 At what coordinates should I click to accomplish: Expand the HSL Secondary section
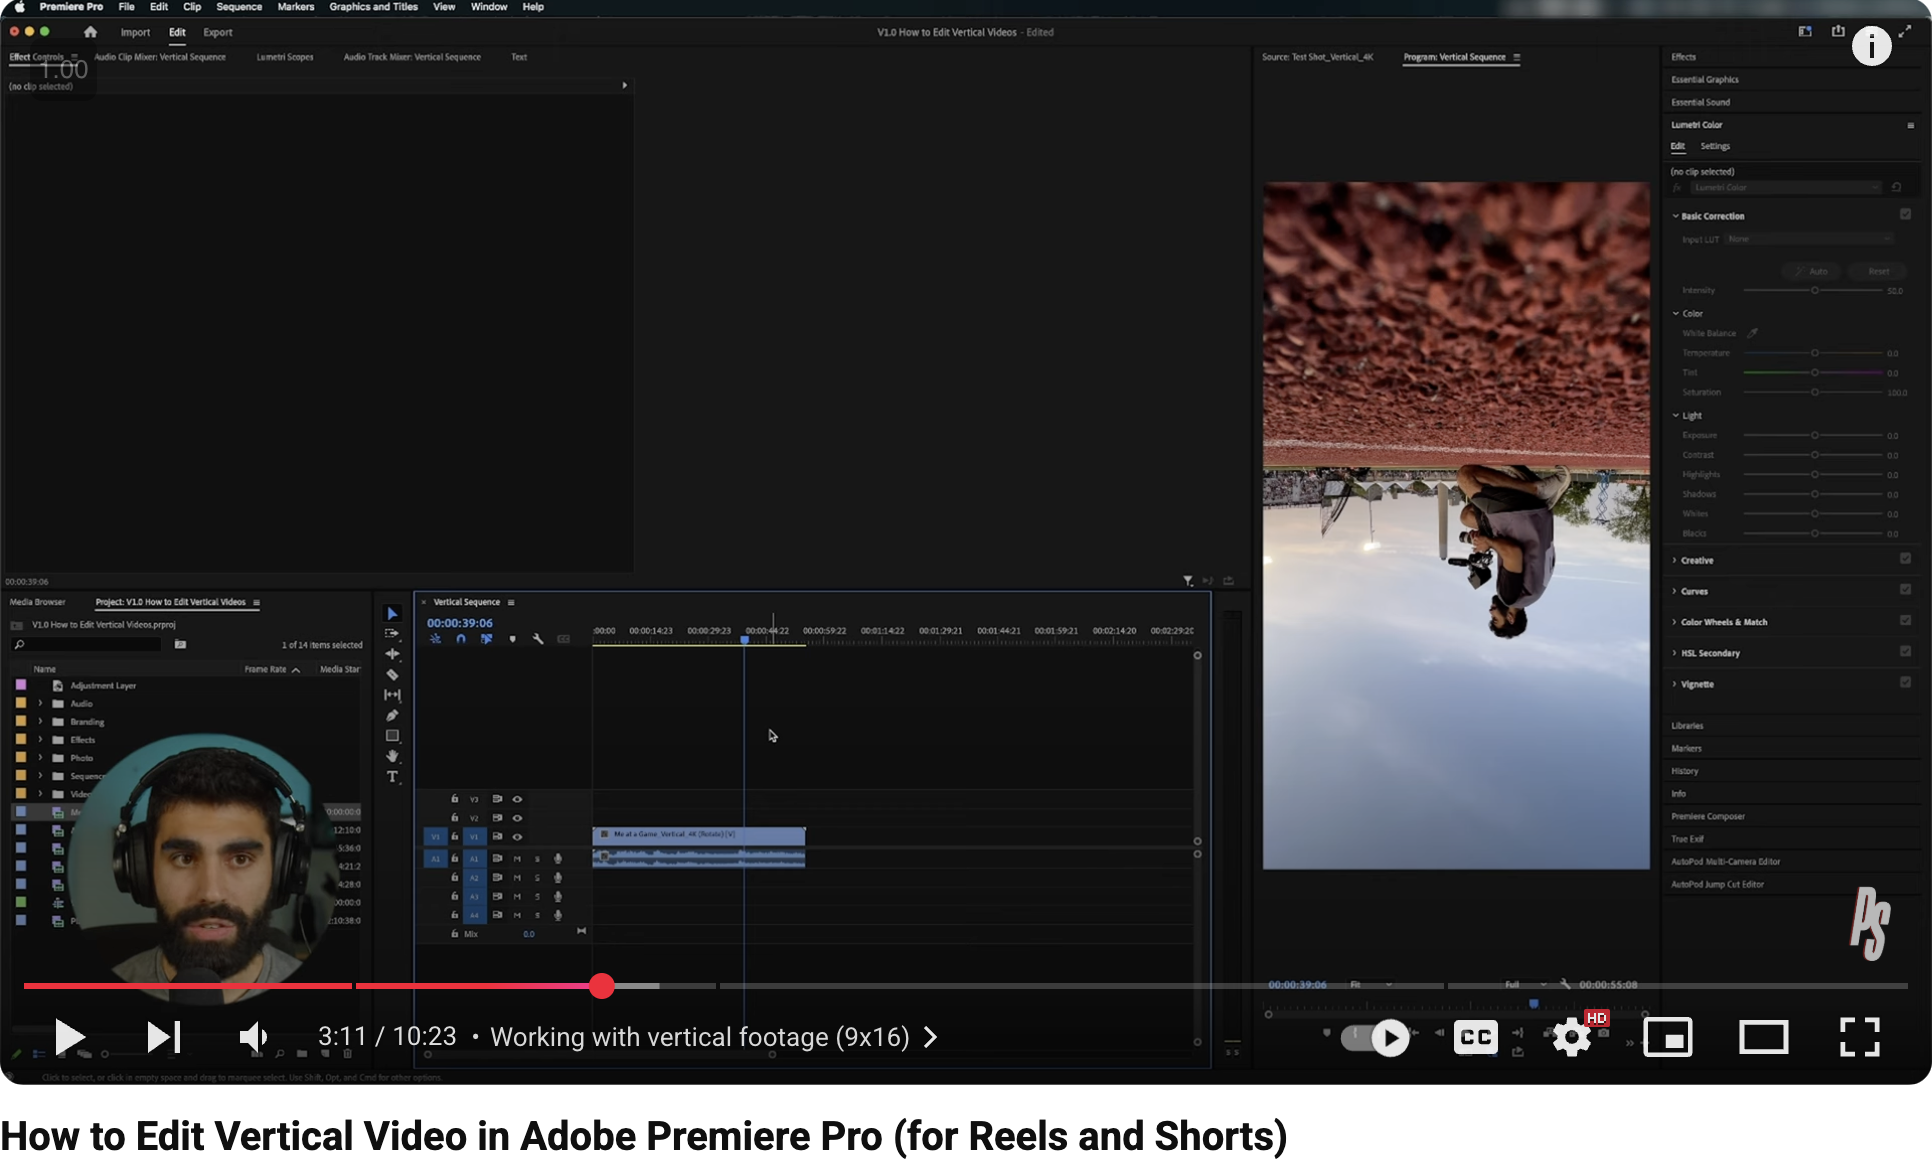point(1675,653)
